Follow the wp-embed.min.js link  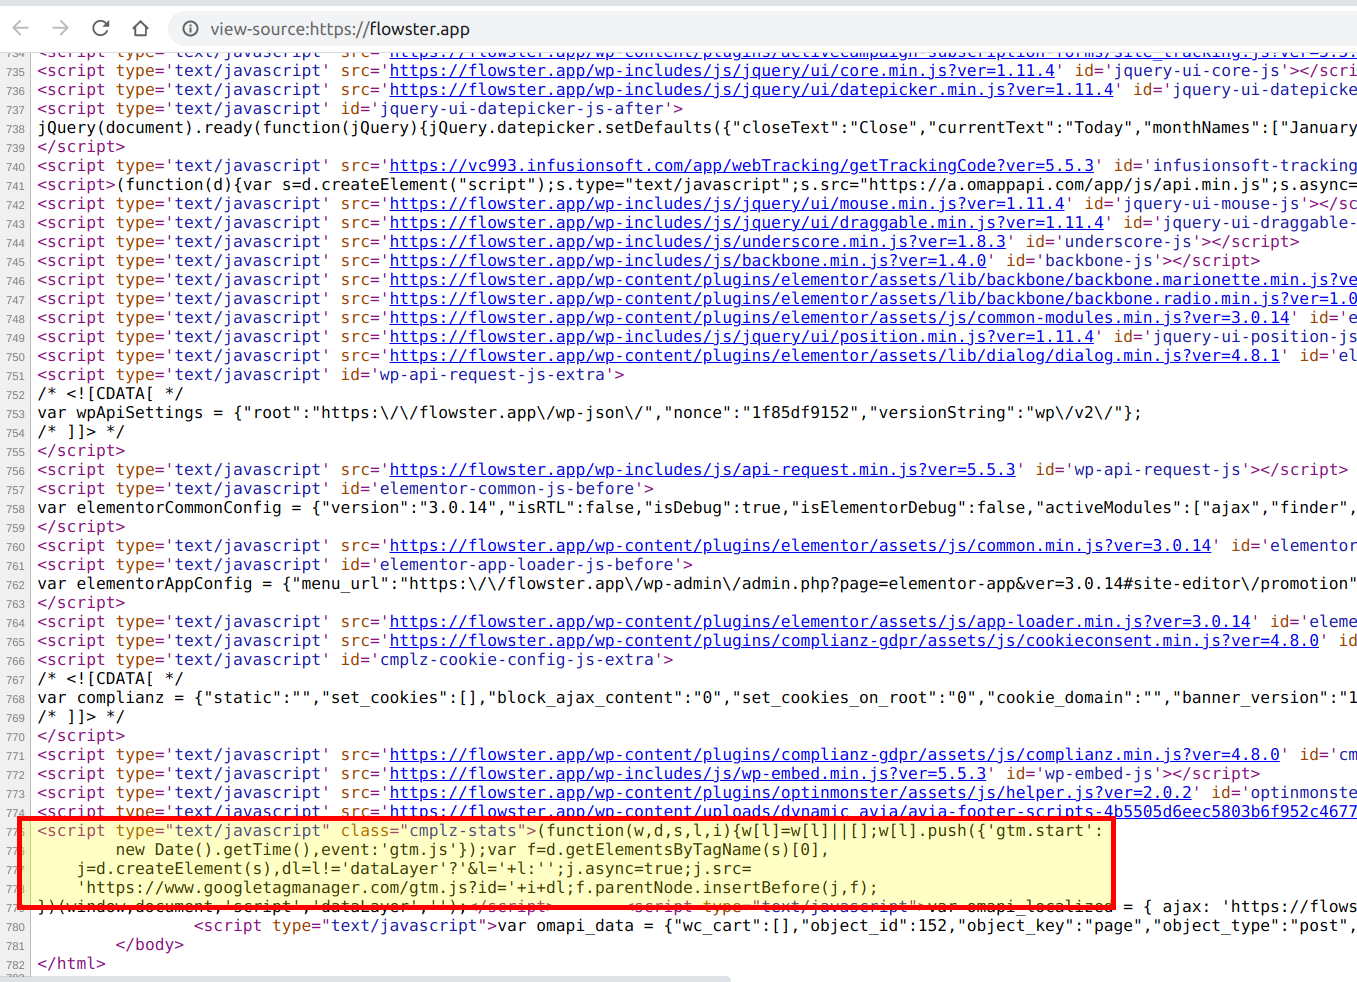[688, 774]
